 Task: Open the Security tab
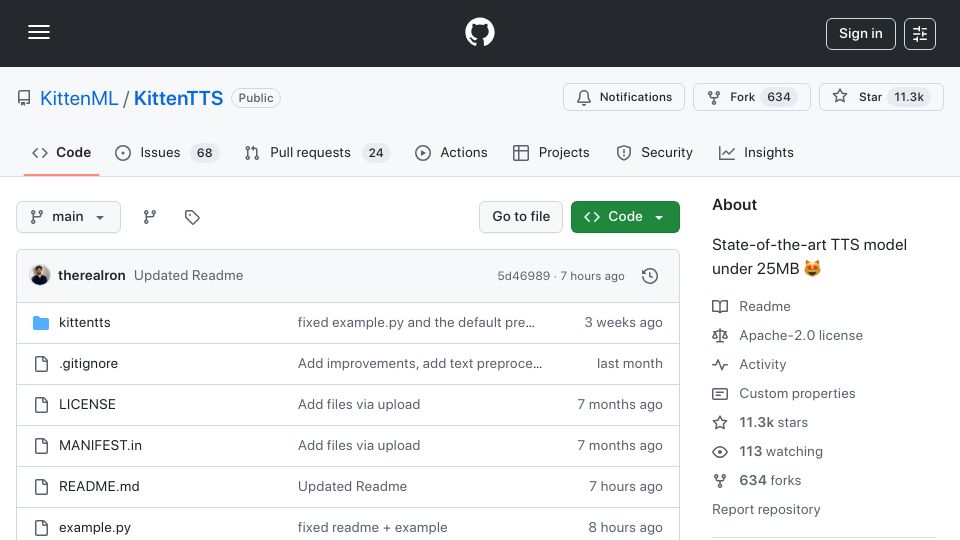click(x=654, y=152)
